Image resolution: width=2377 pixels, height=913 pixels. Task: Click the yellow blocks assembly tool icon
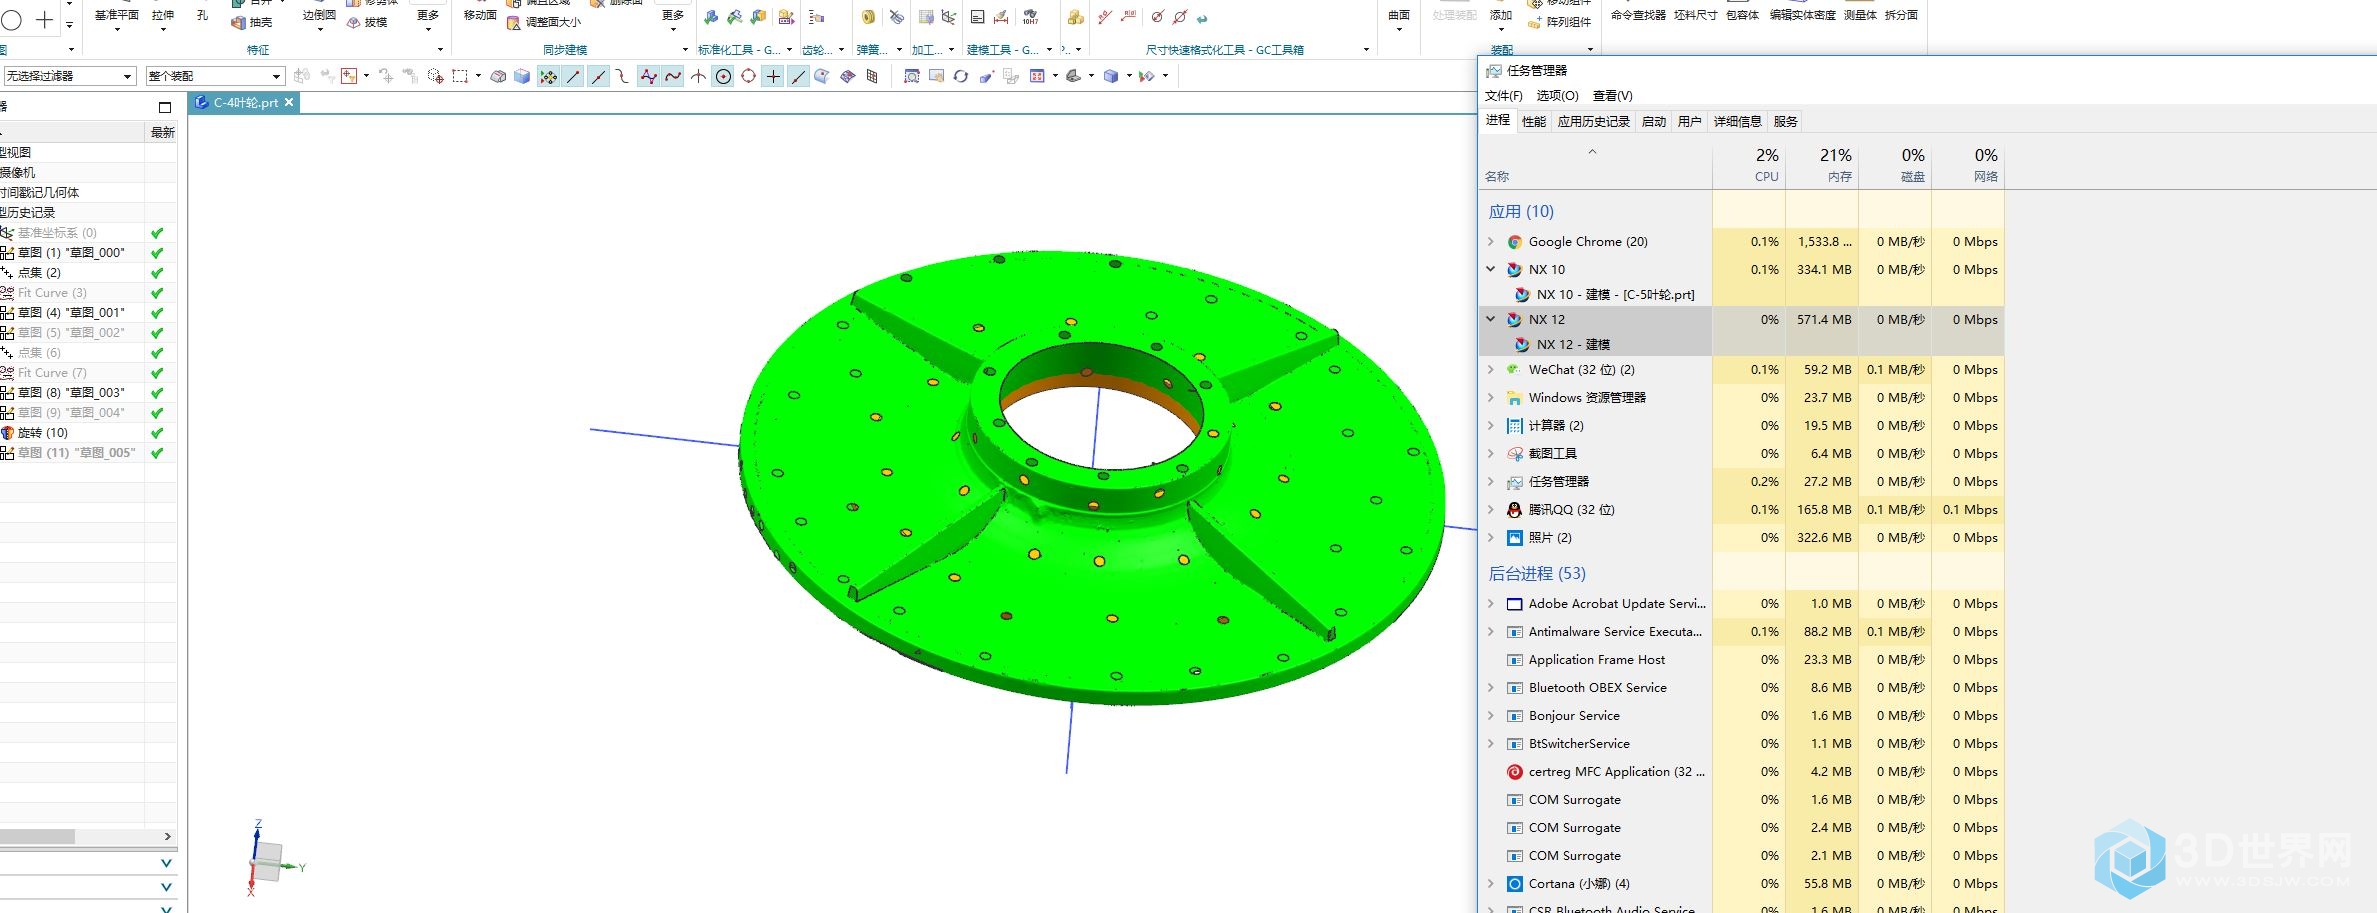click(x=1075, y=17)
